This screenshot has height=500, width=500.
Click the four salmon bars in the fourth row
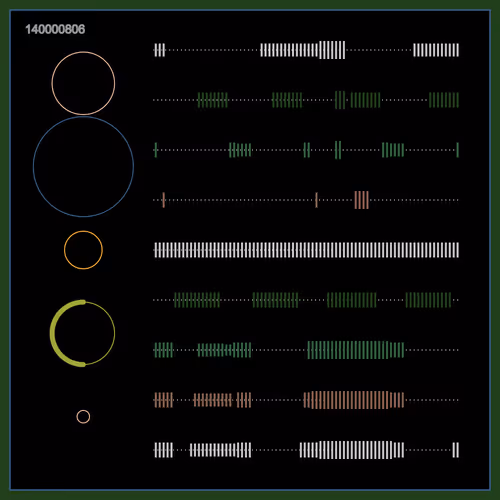361,200
